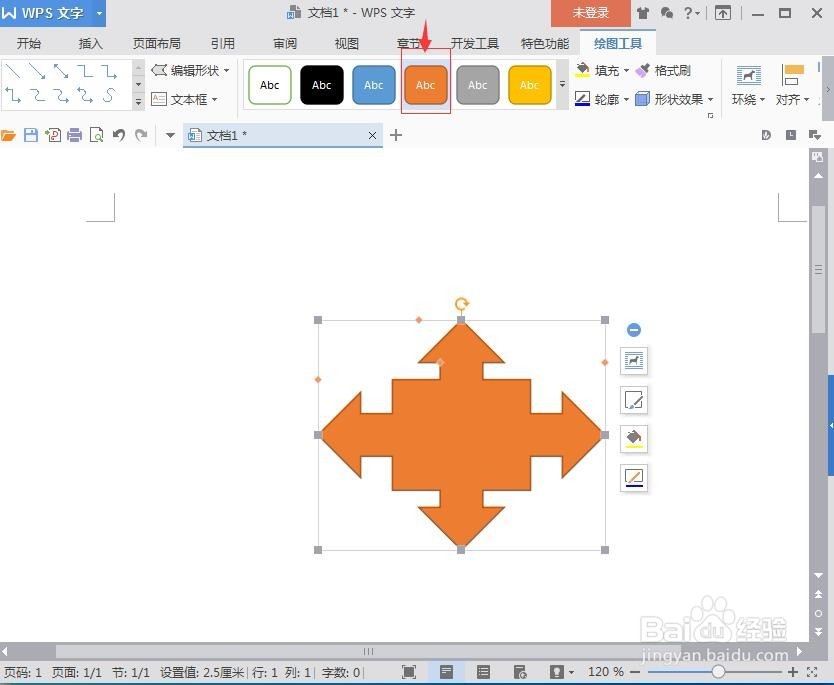Switch to the 引用 tab
The height and width of the screenshot is (685, 834).
click(223, 43)
